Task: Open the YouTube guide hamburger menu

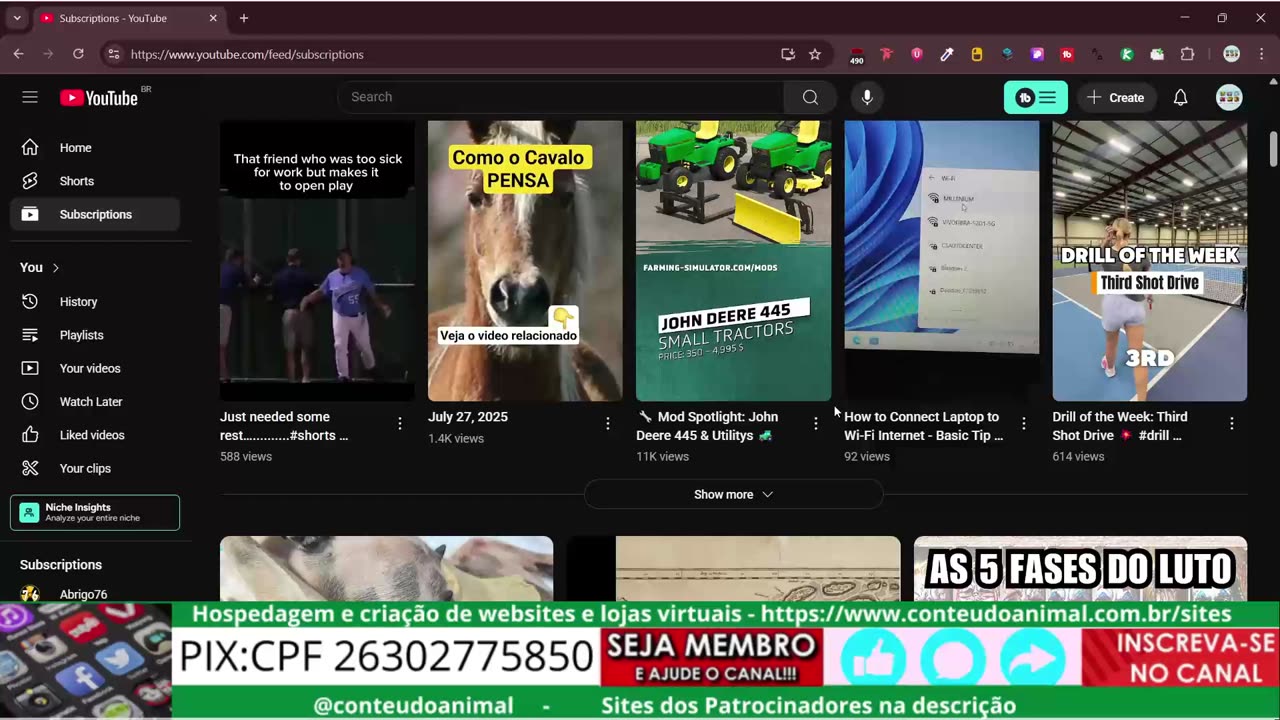Action: (30, 97)
